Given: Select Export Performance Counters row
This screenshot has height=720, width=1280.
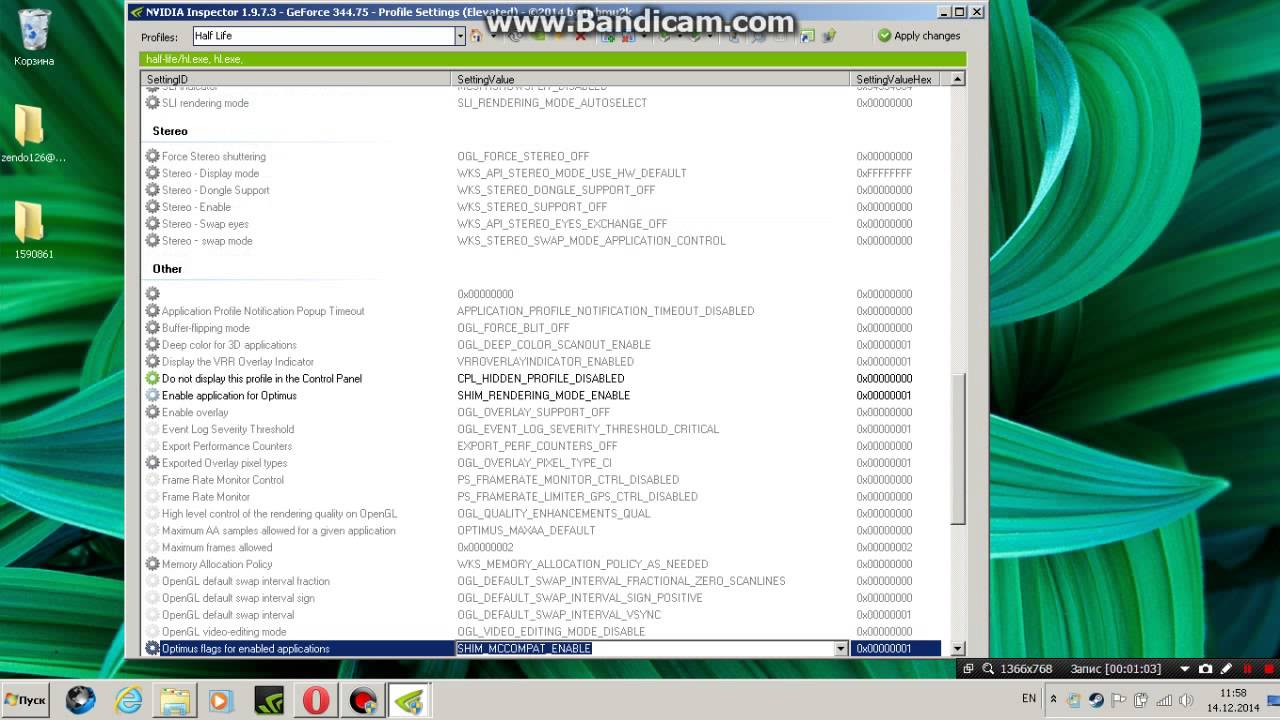Looking at the screenshot, I should point(541,446).
